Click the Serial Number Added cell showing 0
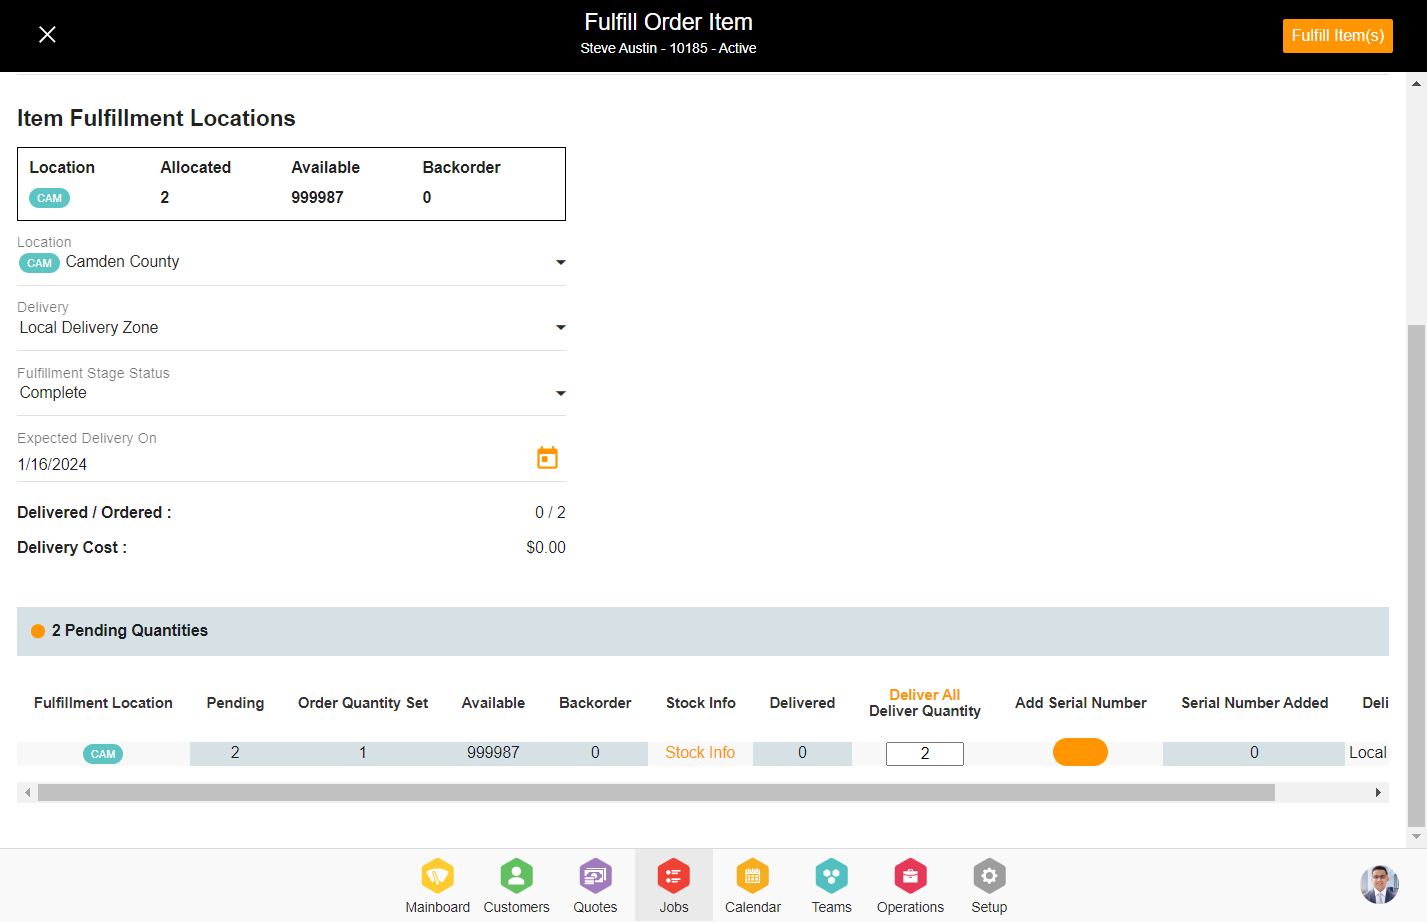The height and width of the screenshot is (922, 1427). pyautogui.click(x=1254, y=752)
